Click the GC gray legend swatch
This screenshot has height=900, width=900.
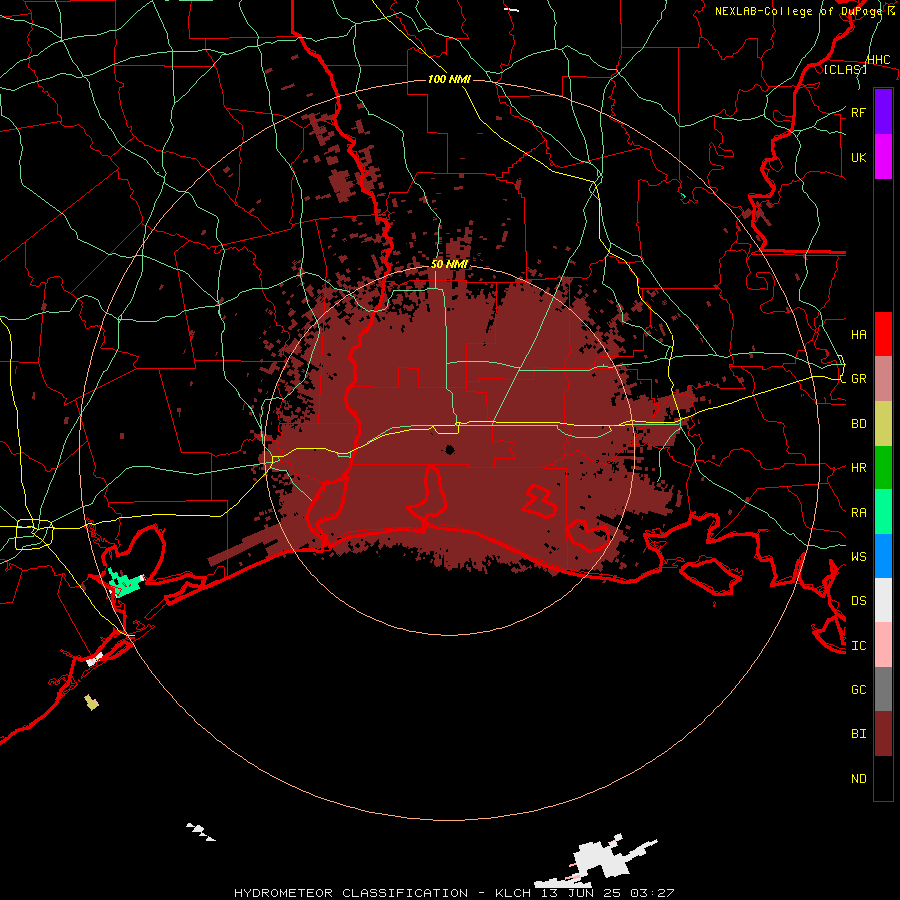[x=883, y=689]
